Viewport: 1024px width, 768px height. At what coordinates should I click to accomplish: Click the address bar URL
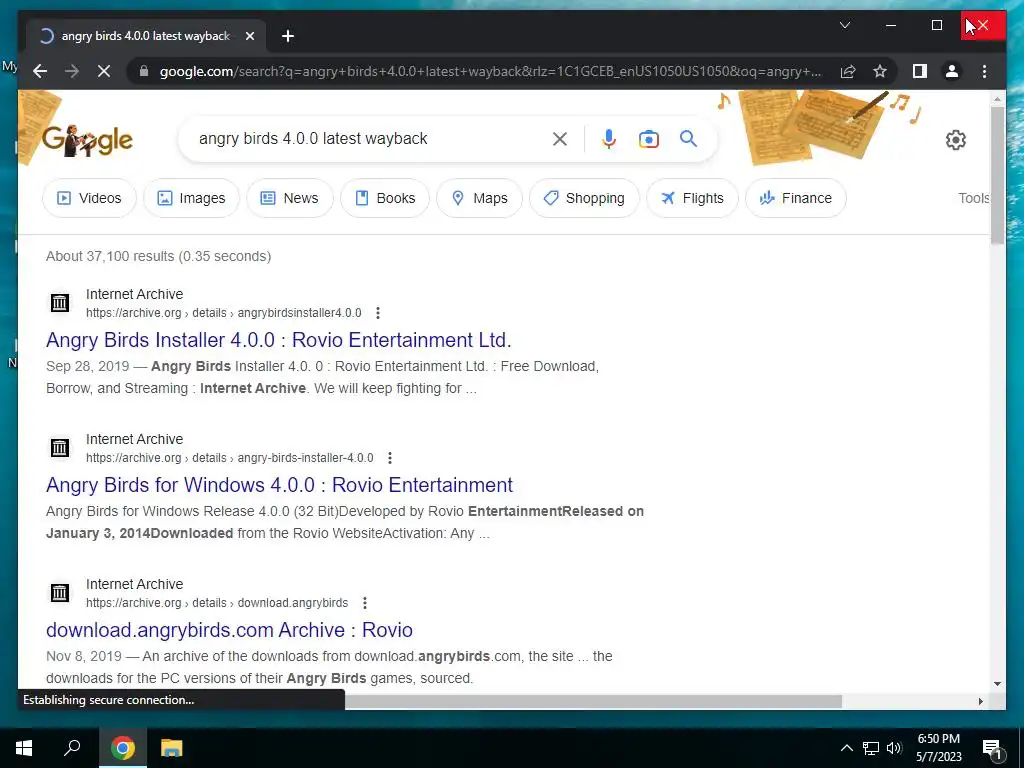pos(490,71)
